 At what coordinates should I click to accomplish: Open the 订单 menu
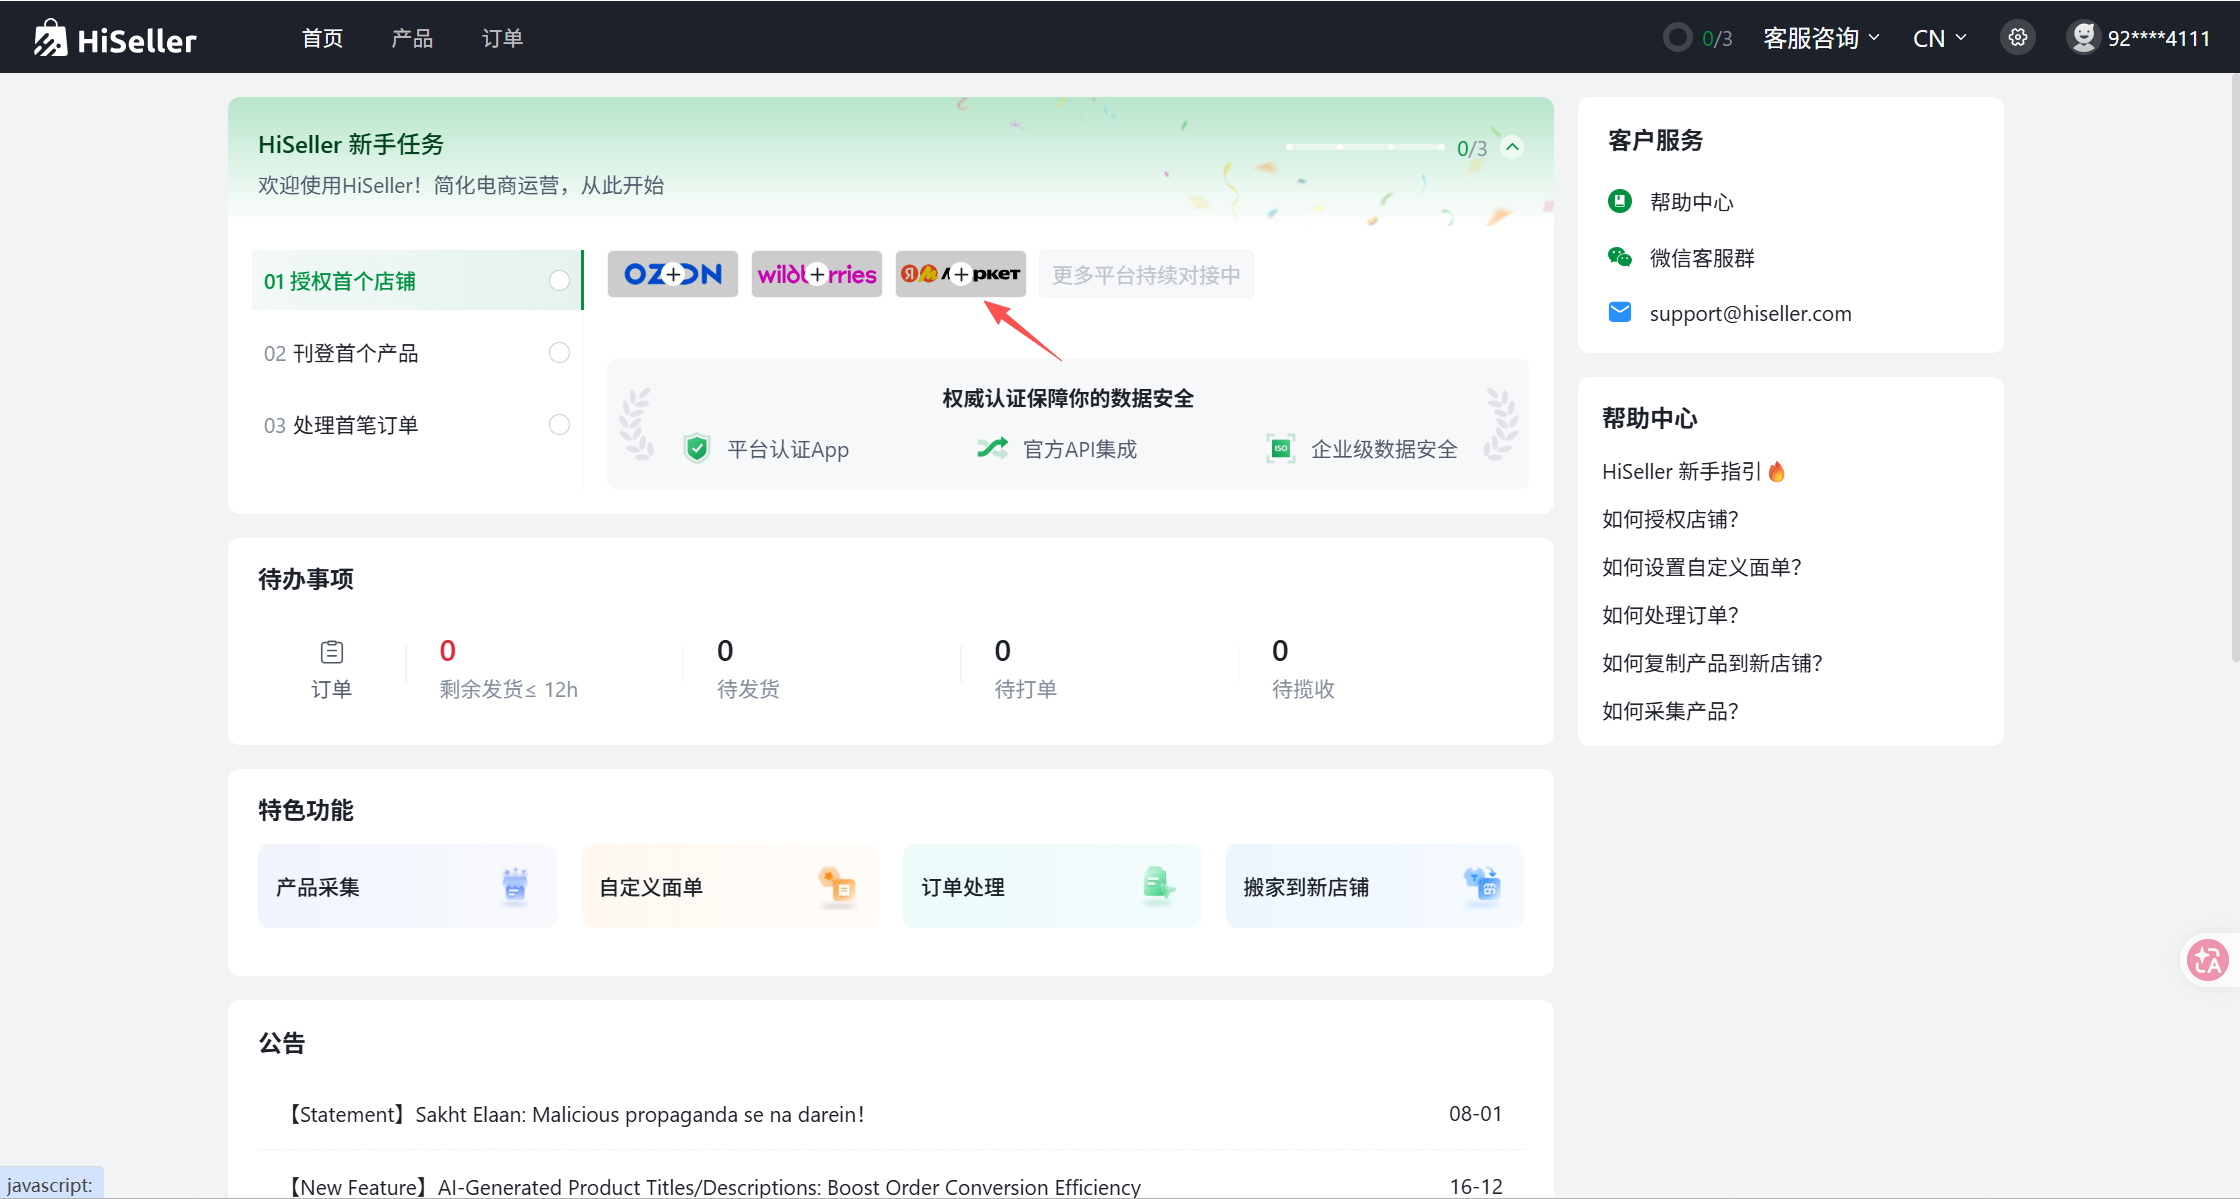502,38
